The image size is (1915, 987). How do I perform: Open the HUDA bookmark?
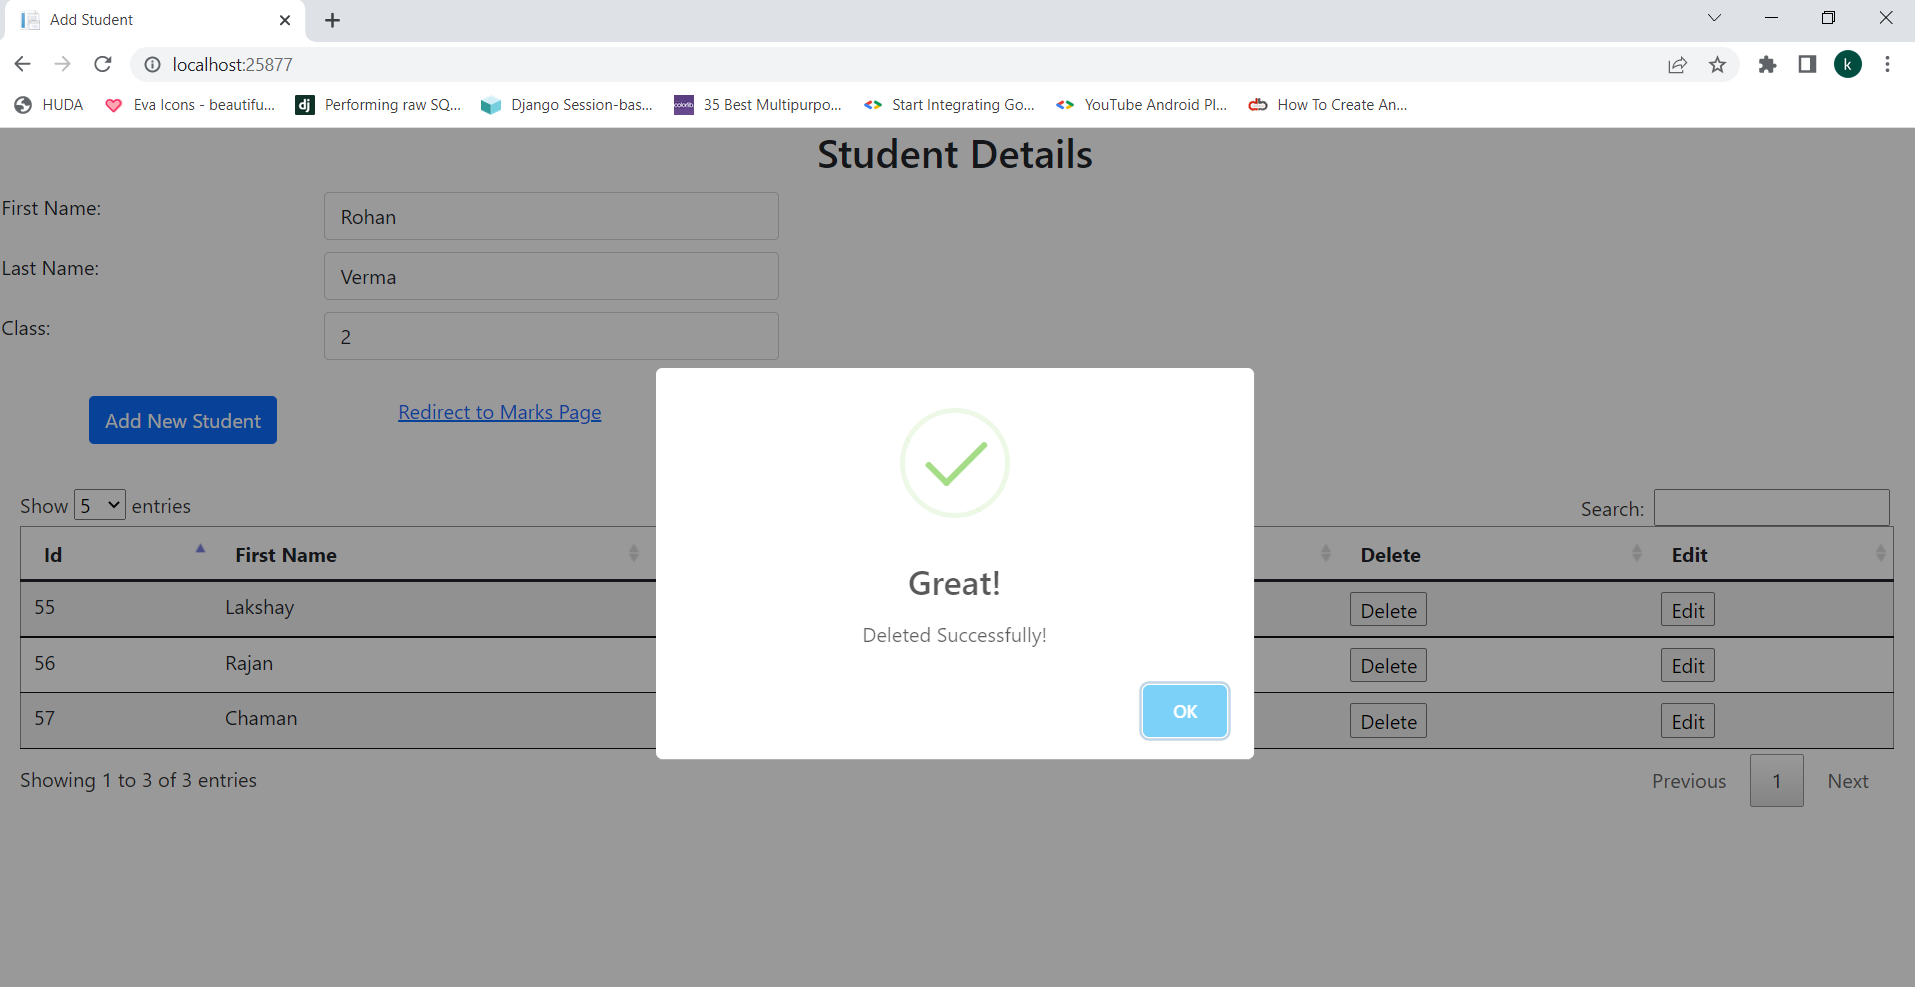(x=49, y=105)
